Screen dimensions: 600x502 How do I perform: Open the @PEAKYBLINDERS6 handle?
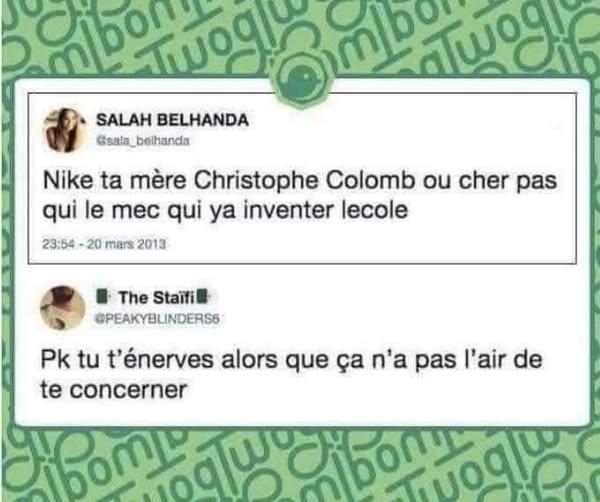pyautogui.click(x=157, y=319)
